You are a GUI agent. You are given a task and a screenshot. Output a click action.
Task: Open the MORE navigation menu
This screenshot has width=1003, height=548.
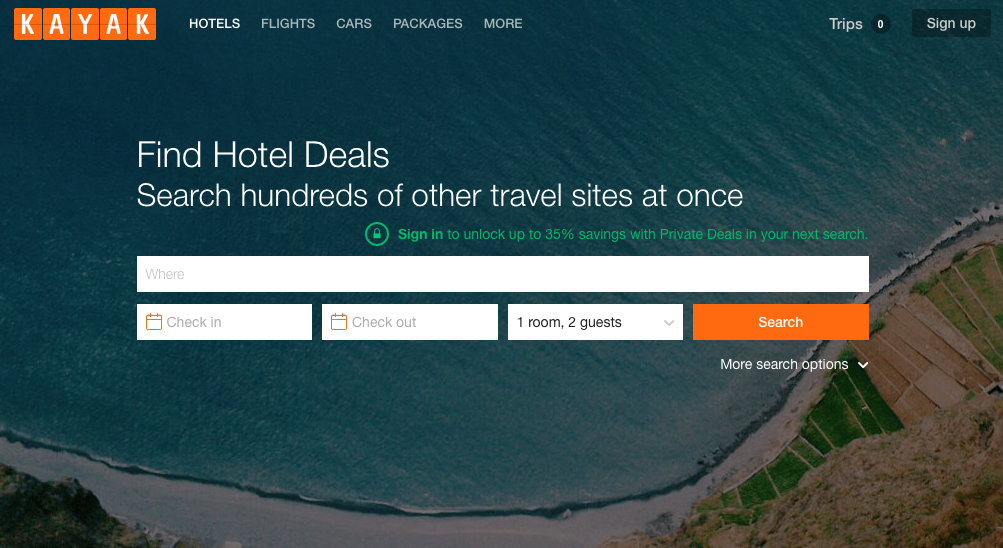click(x=503, y=24)
